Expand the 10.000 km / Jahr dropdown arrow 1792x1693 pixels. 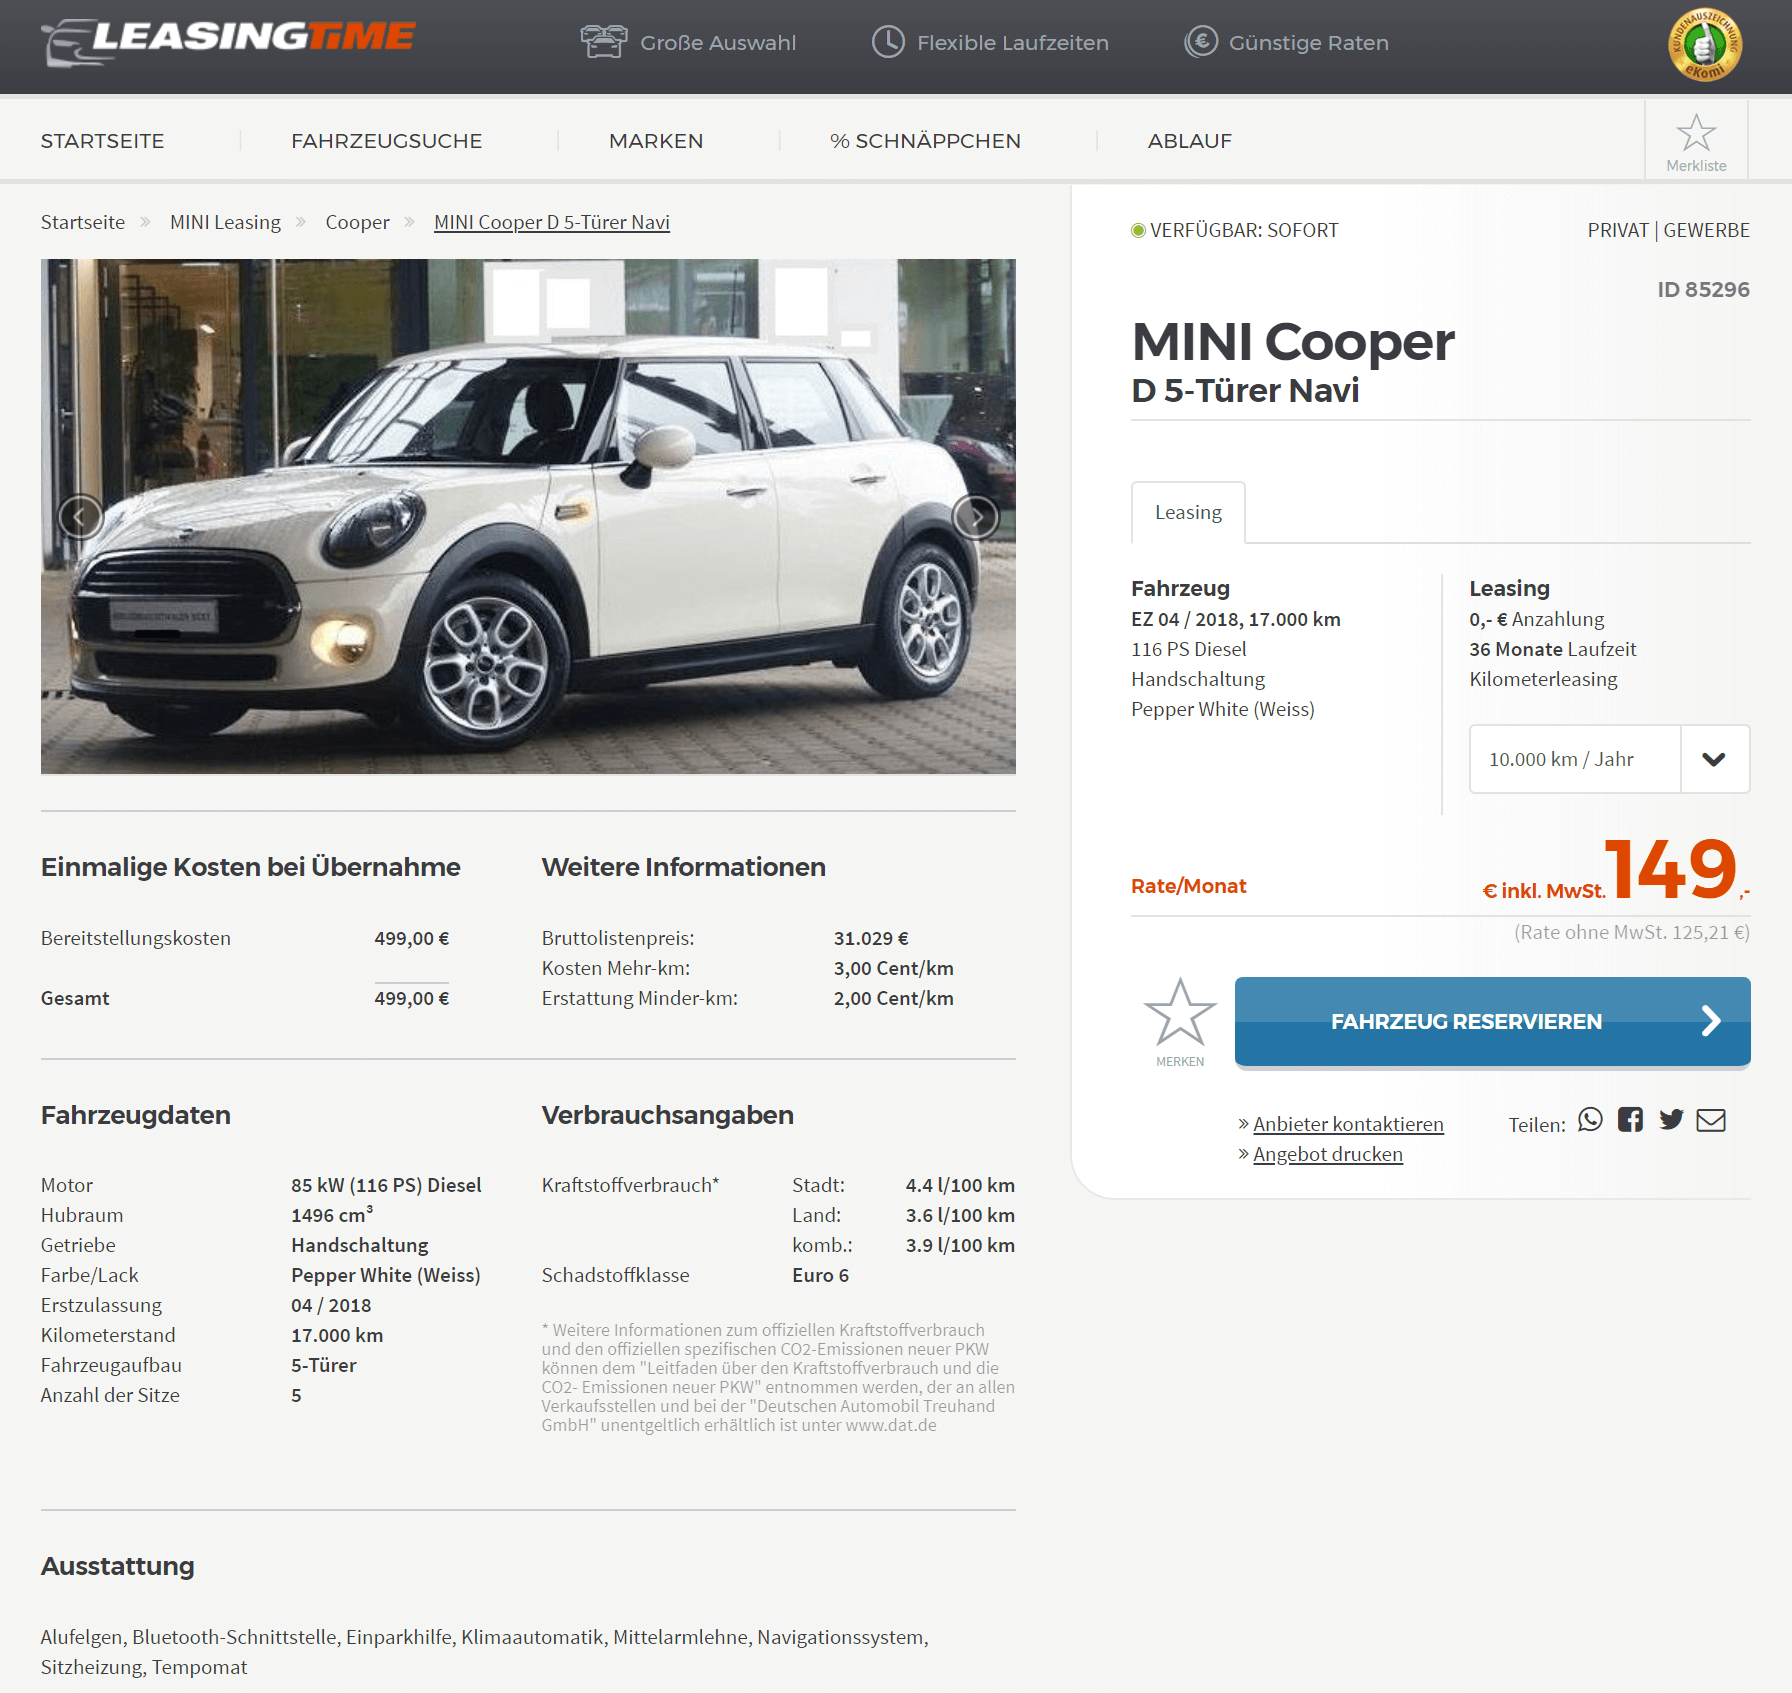pyautogui.click(x=1714, y=759)
